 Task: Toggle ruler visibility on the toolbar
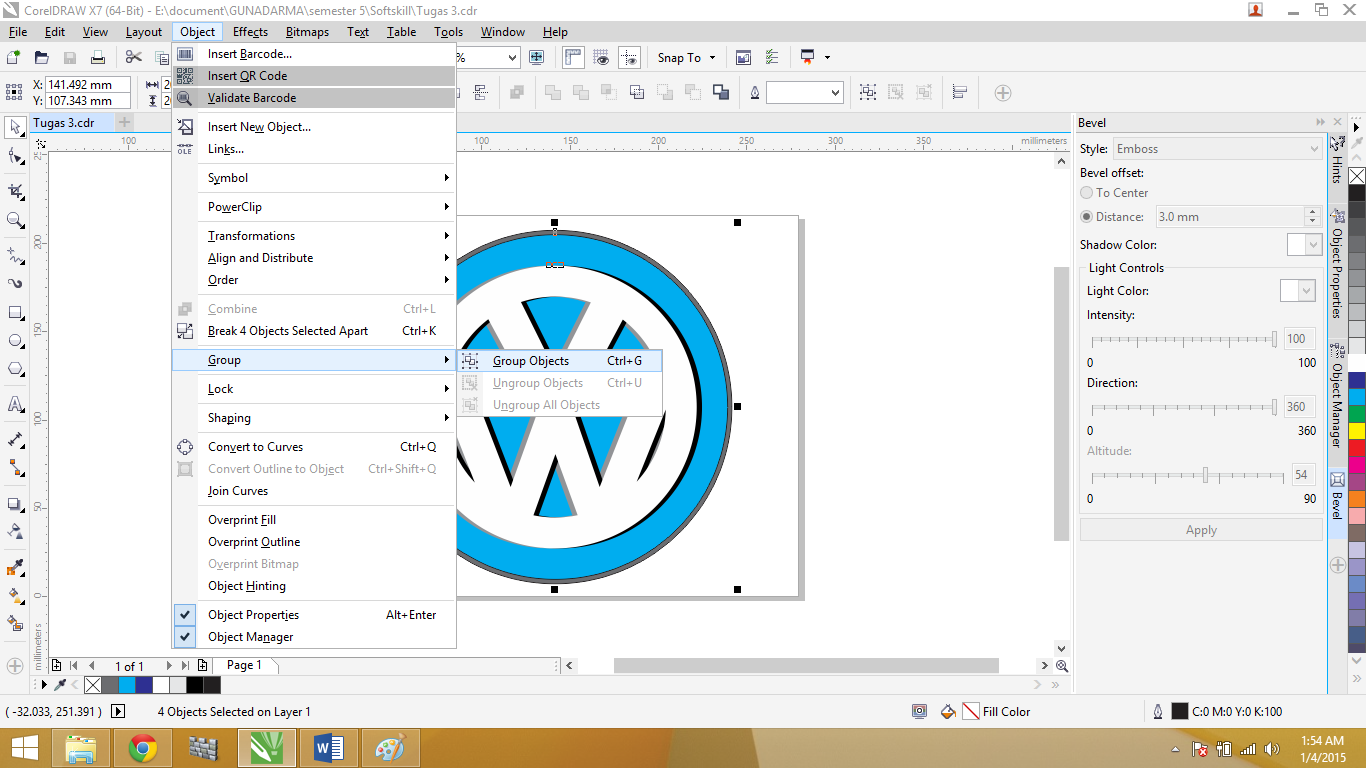[x=573, y=57]
